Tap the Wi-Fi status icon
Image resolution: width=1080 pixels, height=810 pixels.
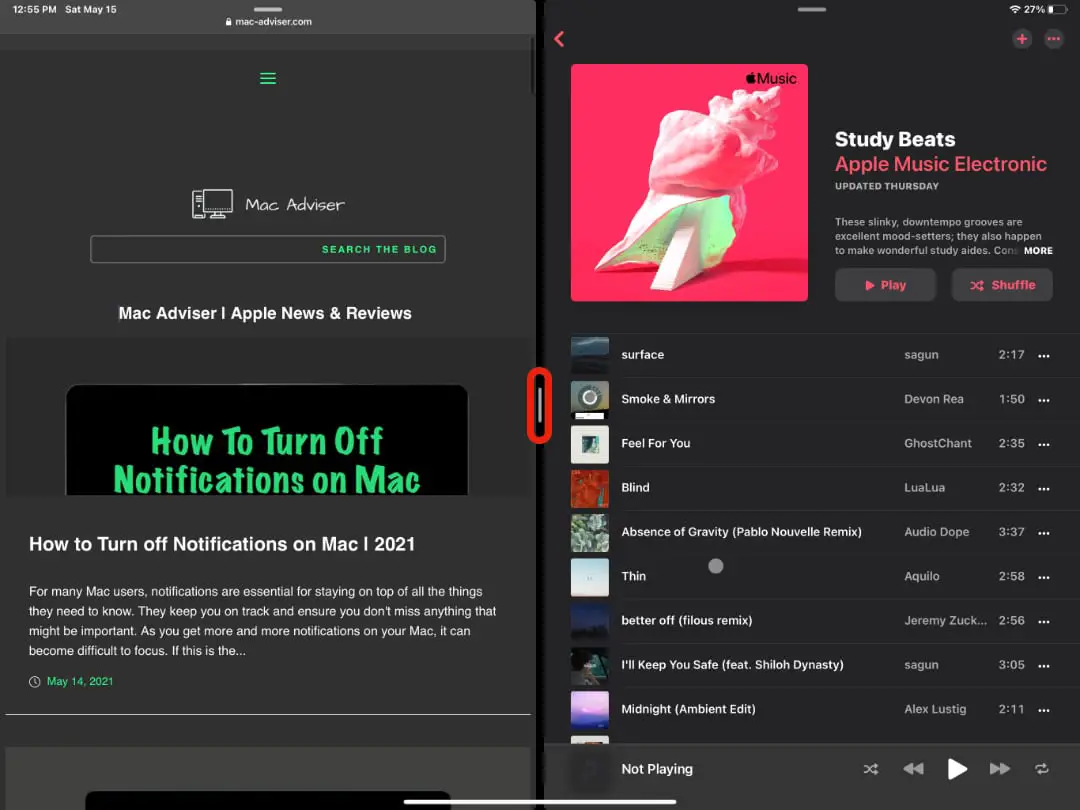pos(1015,10)
